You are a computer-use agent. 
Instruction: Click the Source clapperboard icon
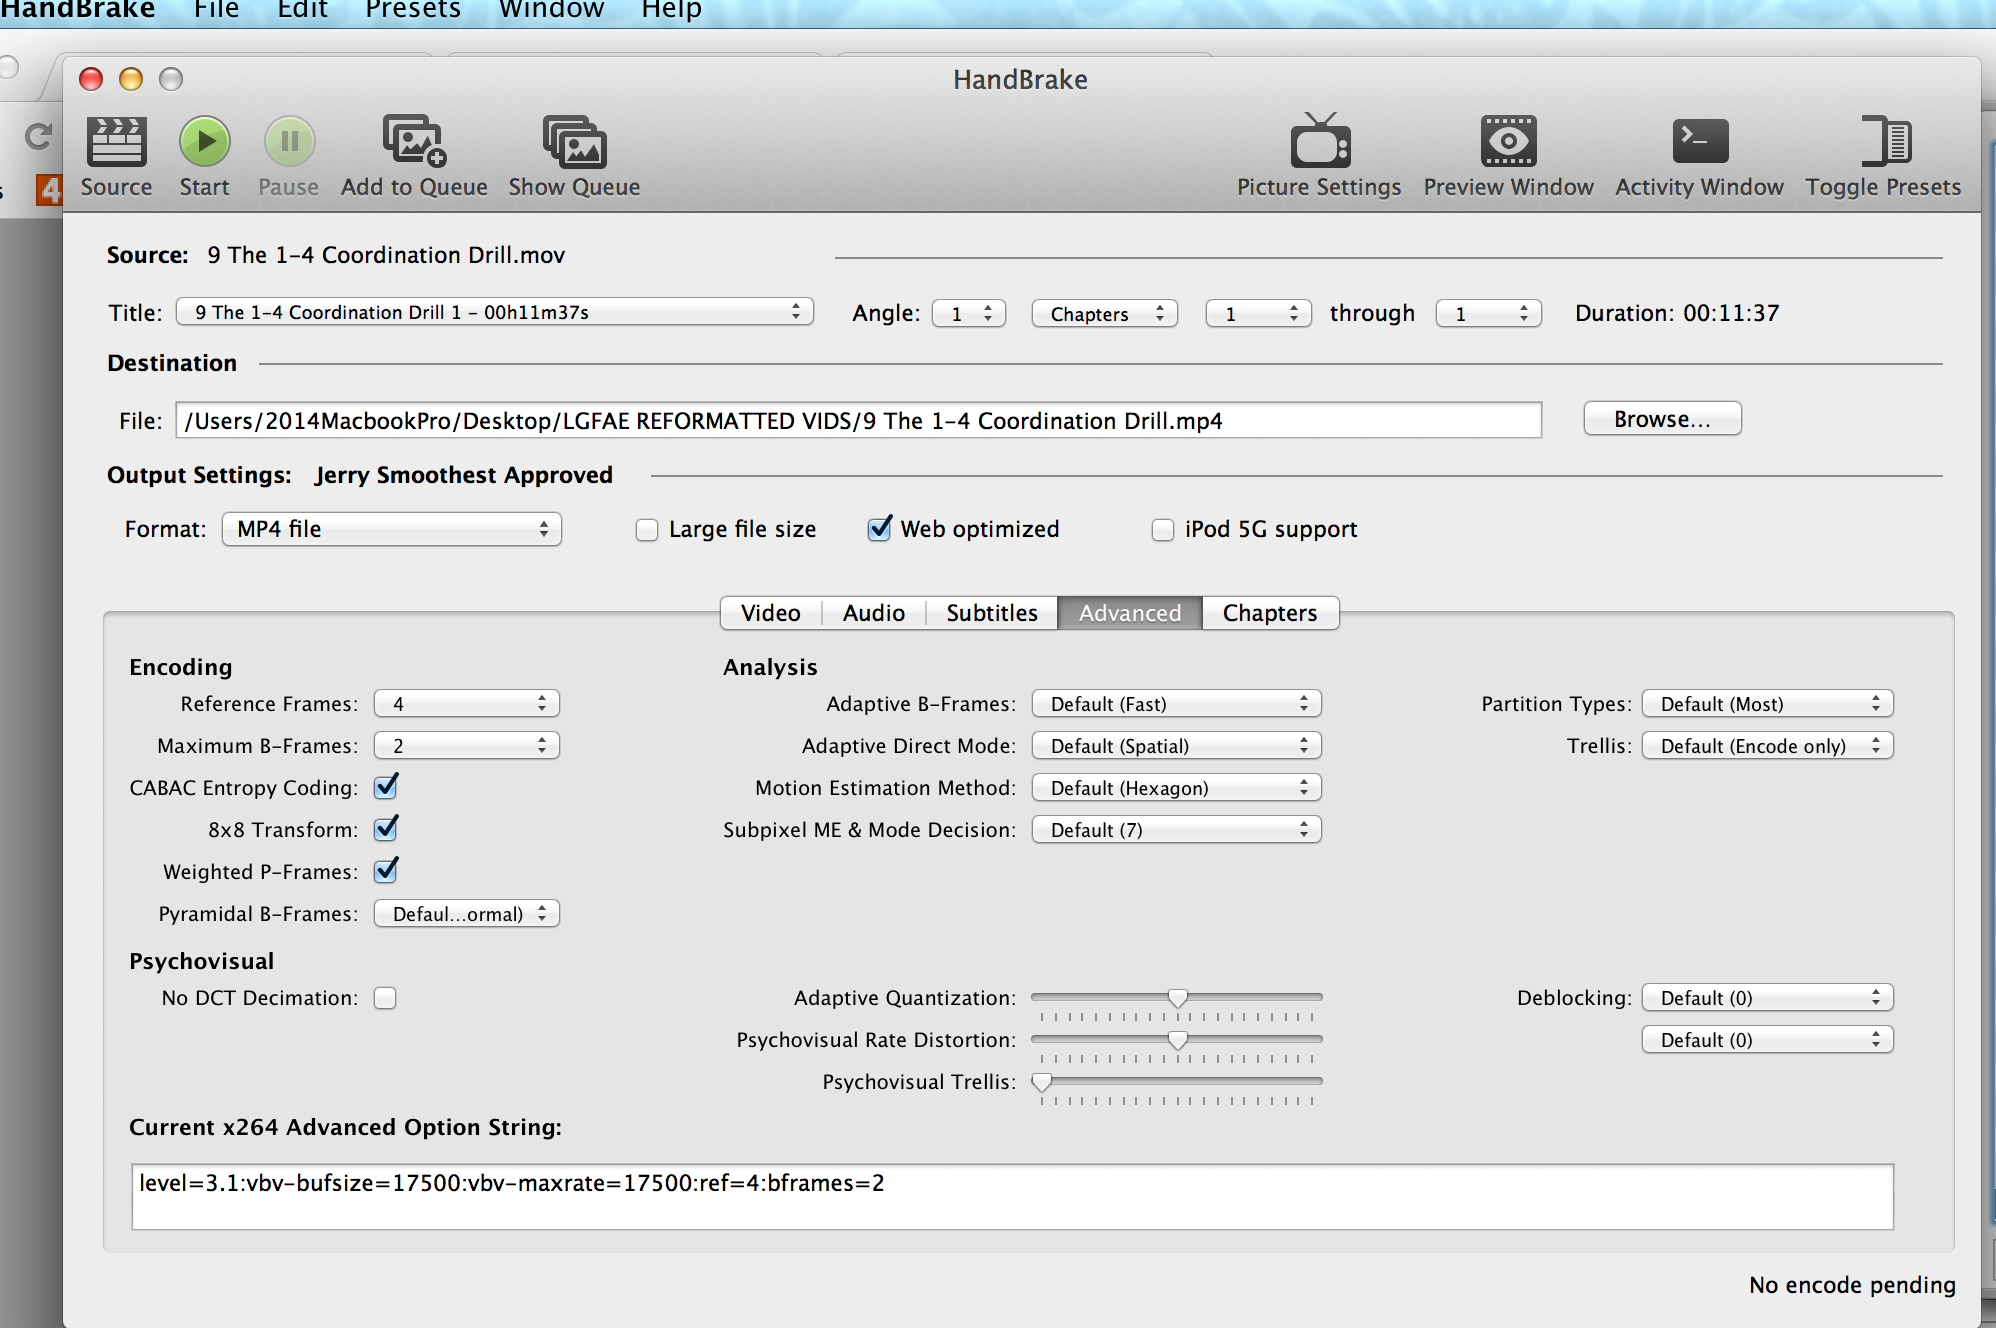pyautogui.click(x=116, y=142)
